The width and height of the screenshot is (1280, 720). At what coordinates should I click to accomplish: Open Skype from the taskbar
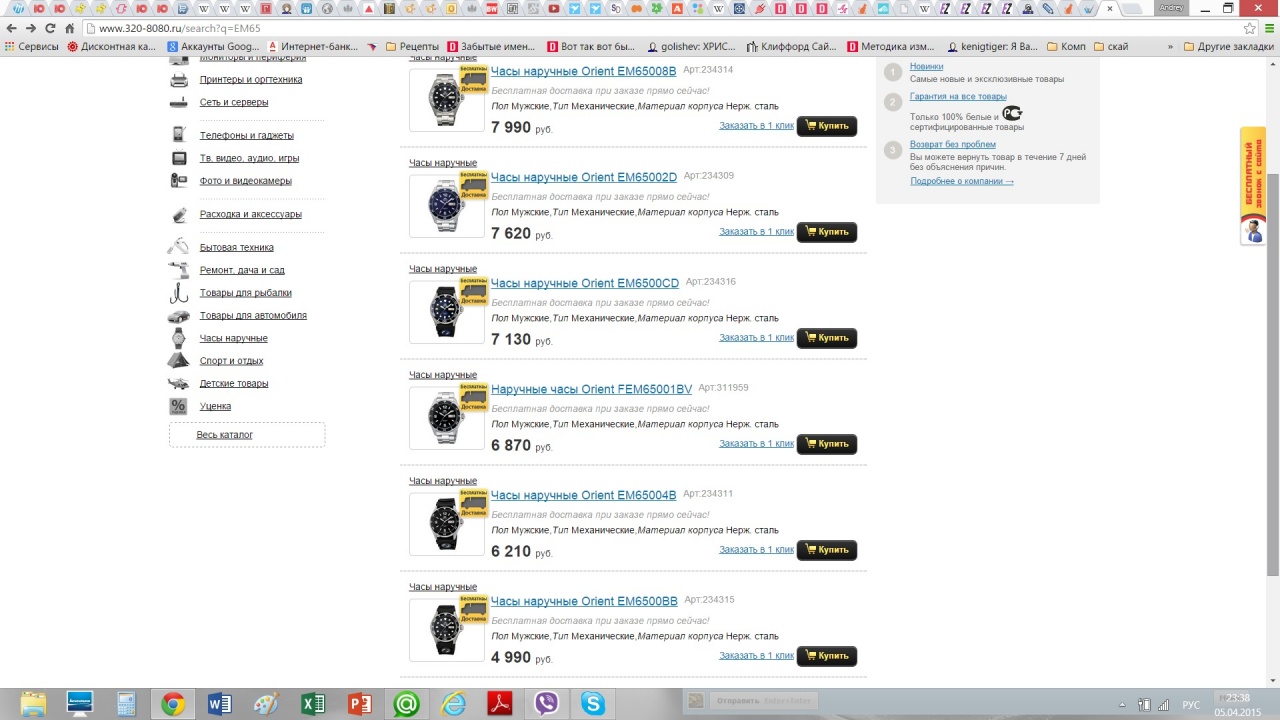point(593,704)
